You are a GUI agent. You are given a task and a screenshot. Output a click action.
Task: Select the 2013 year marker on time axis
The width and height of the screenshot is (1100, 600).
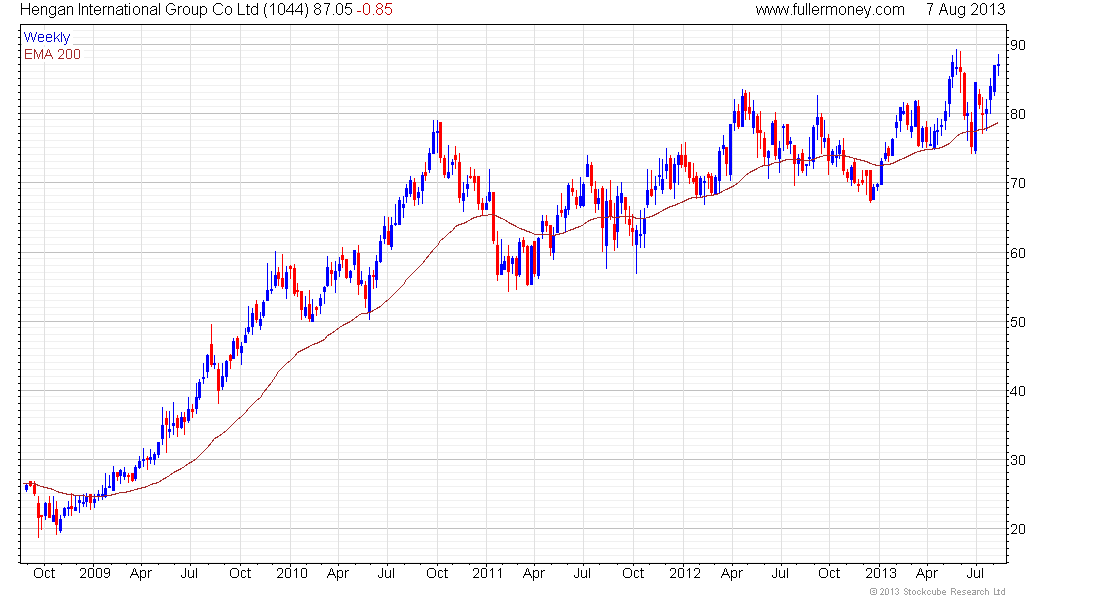pos(880,574)
